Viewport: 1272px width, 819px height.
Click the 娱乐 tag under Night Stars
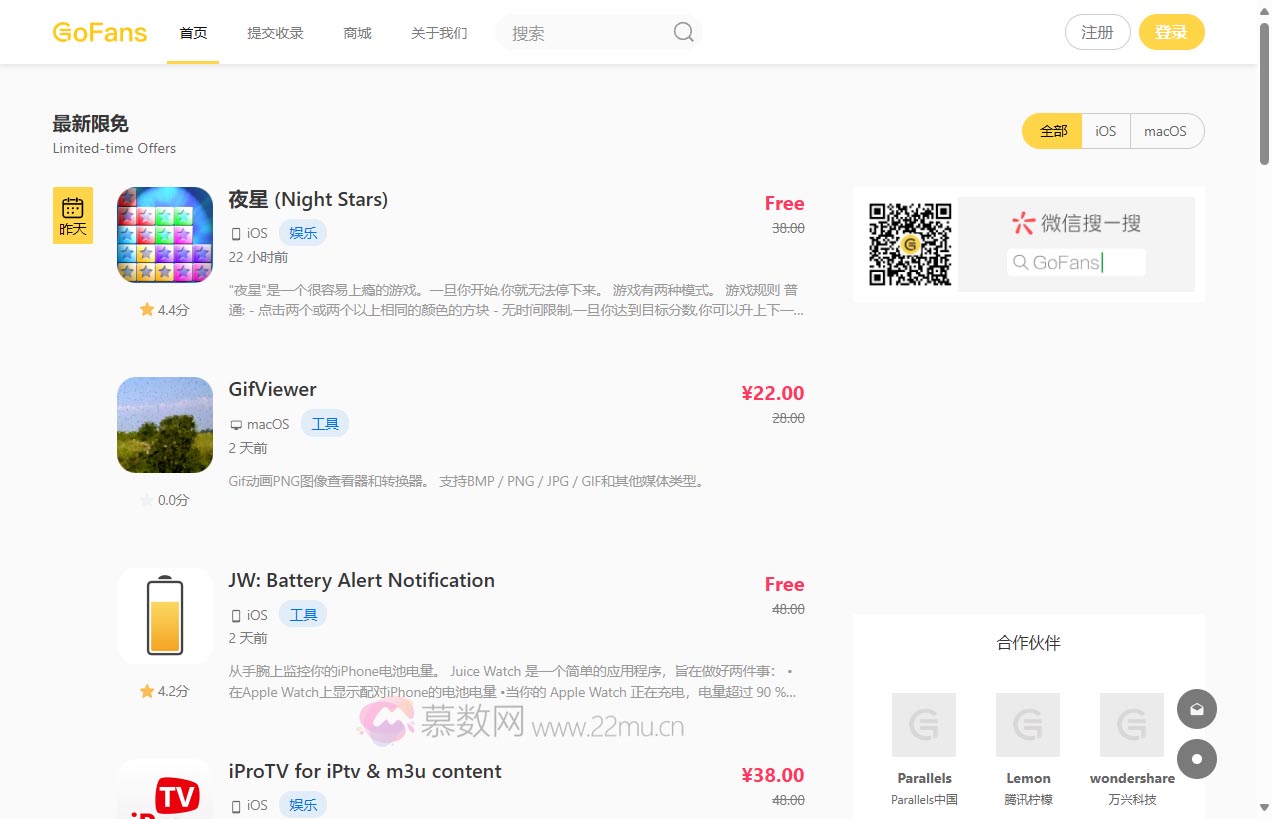303,233
